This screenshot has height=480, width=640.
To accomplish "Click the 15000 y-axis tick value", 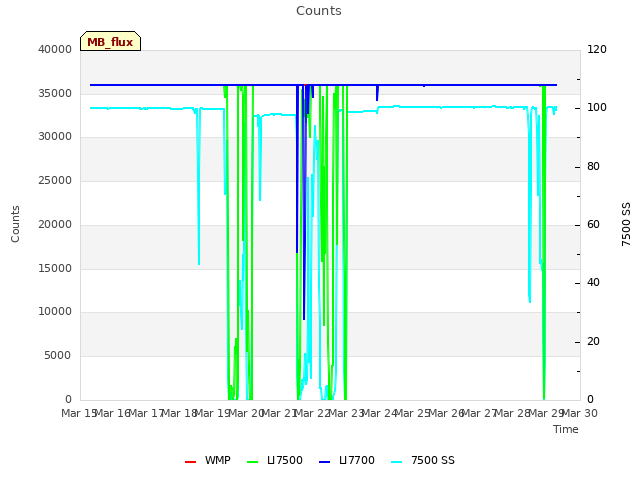I will (x=55, y=269).
